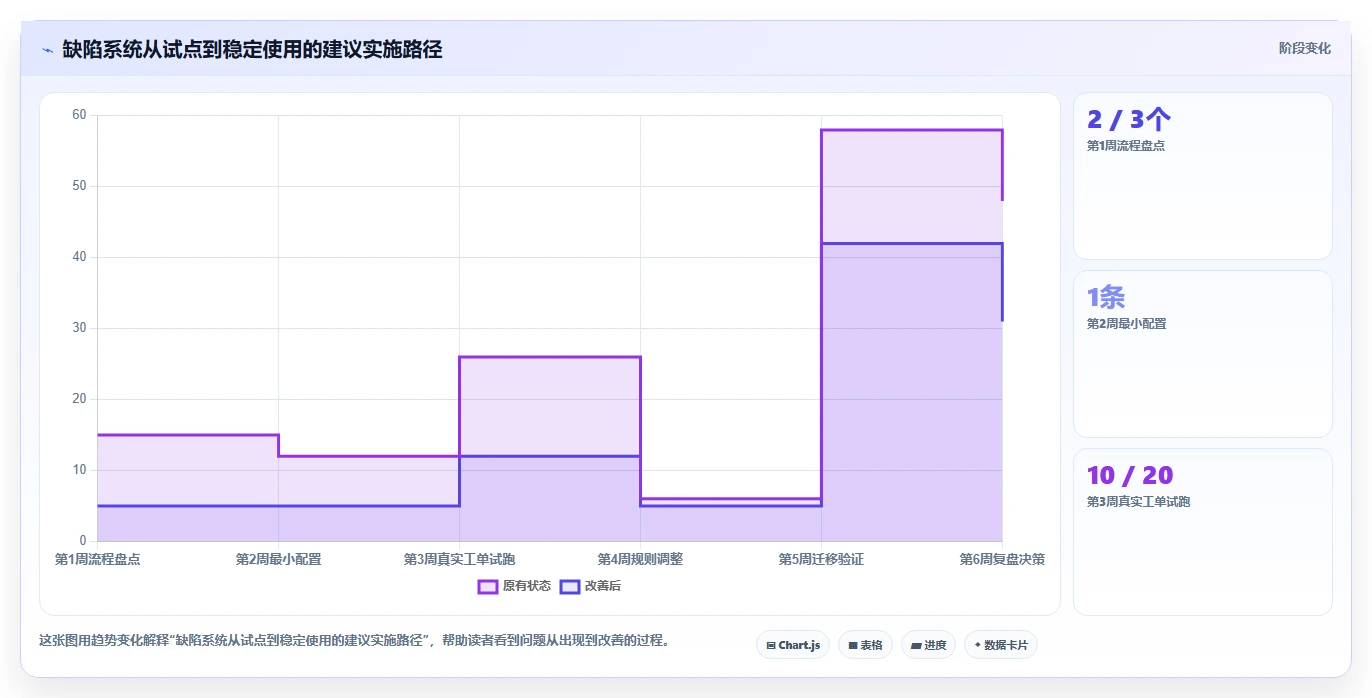Click the 数据卡片 tag
This screenshot has width=1372, height=698.
[1001, 645]
